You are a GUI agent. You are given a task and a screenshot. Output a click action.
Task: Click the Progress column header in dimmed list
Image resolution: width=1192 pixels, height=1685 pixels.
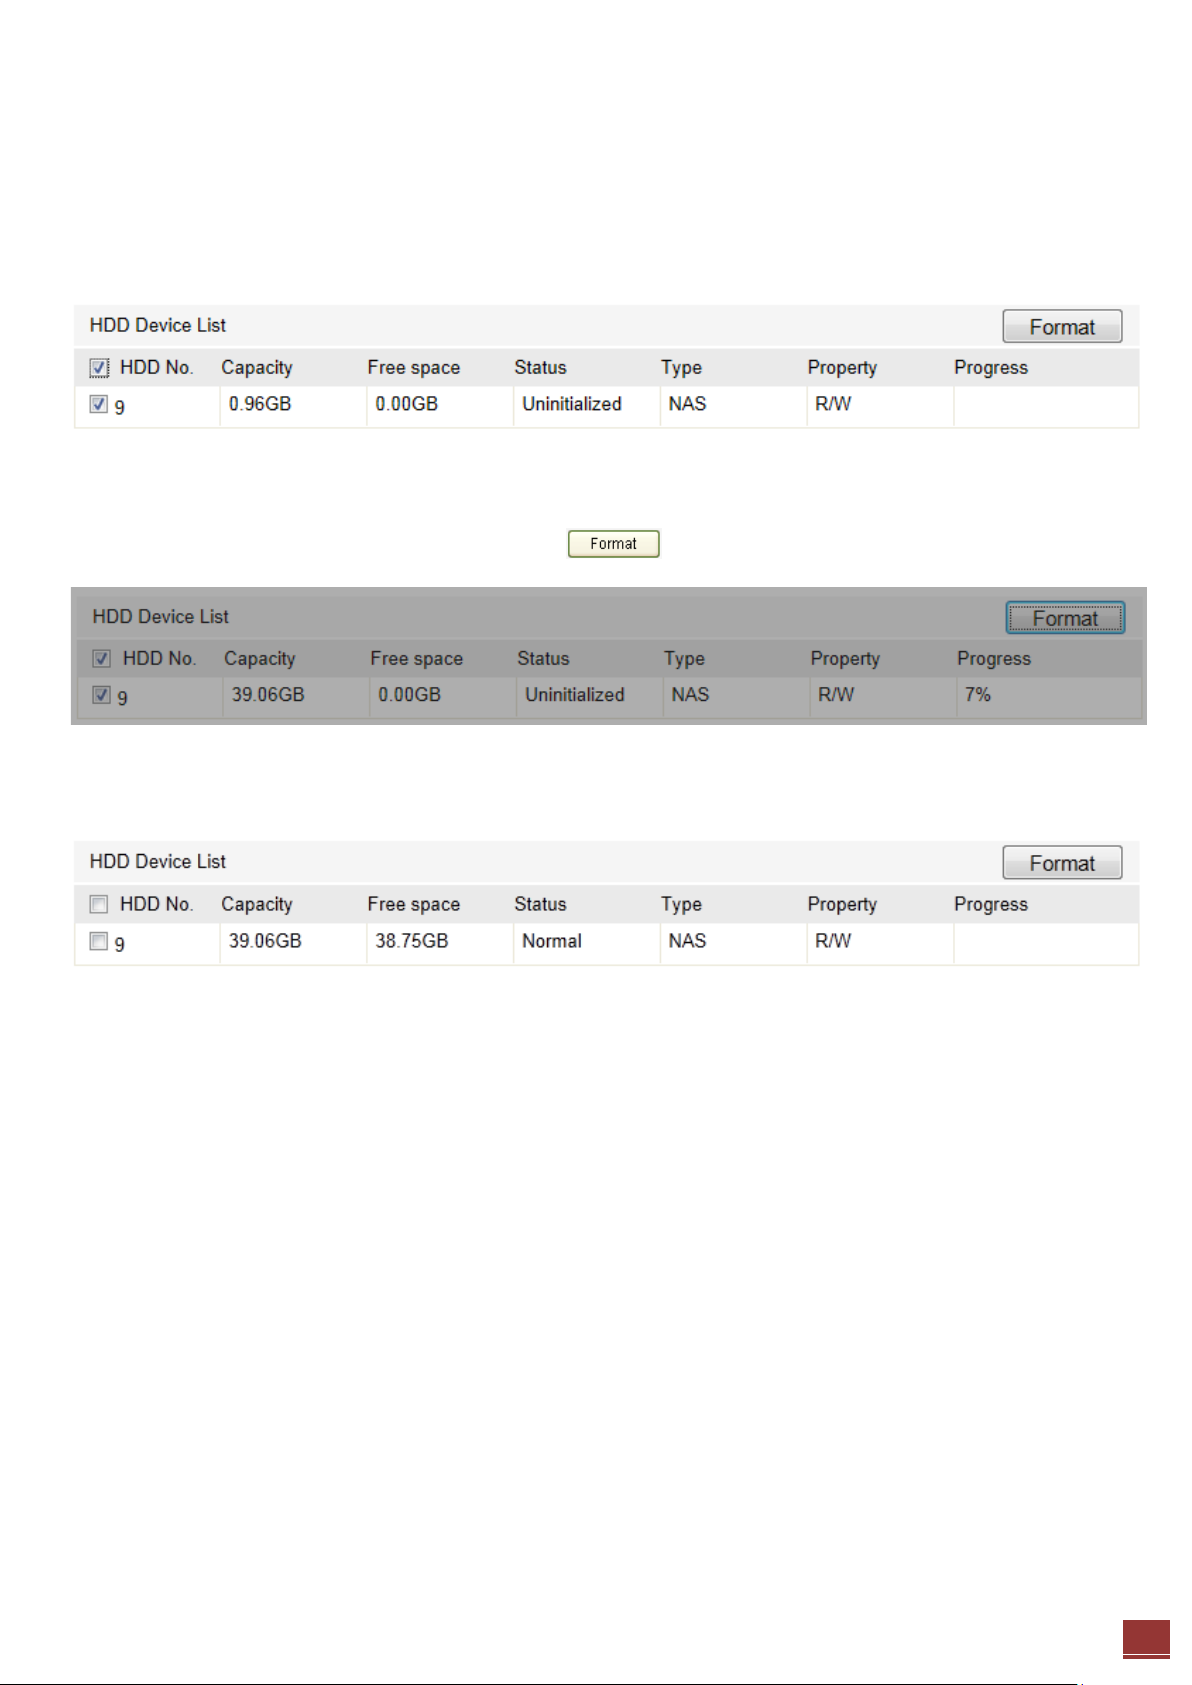[x=994, y=659]
